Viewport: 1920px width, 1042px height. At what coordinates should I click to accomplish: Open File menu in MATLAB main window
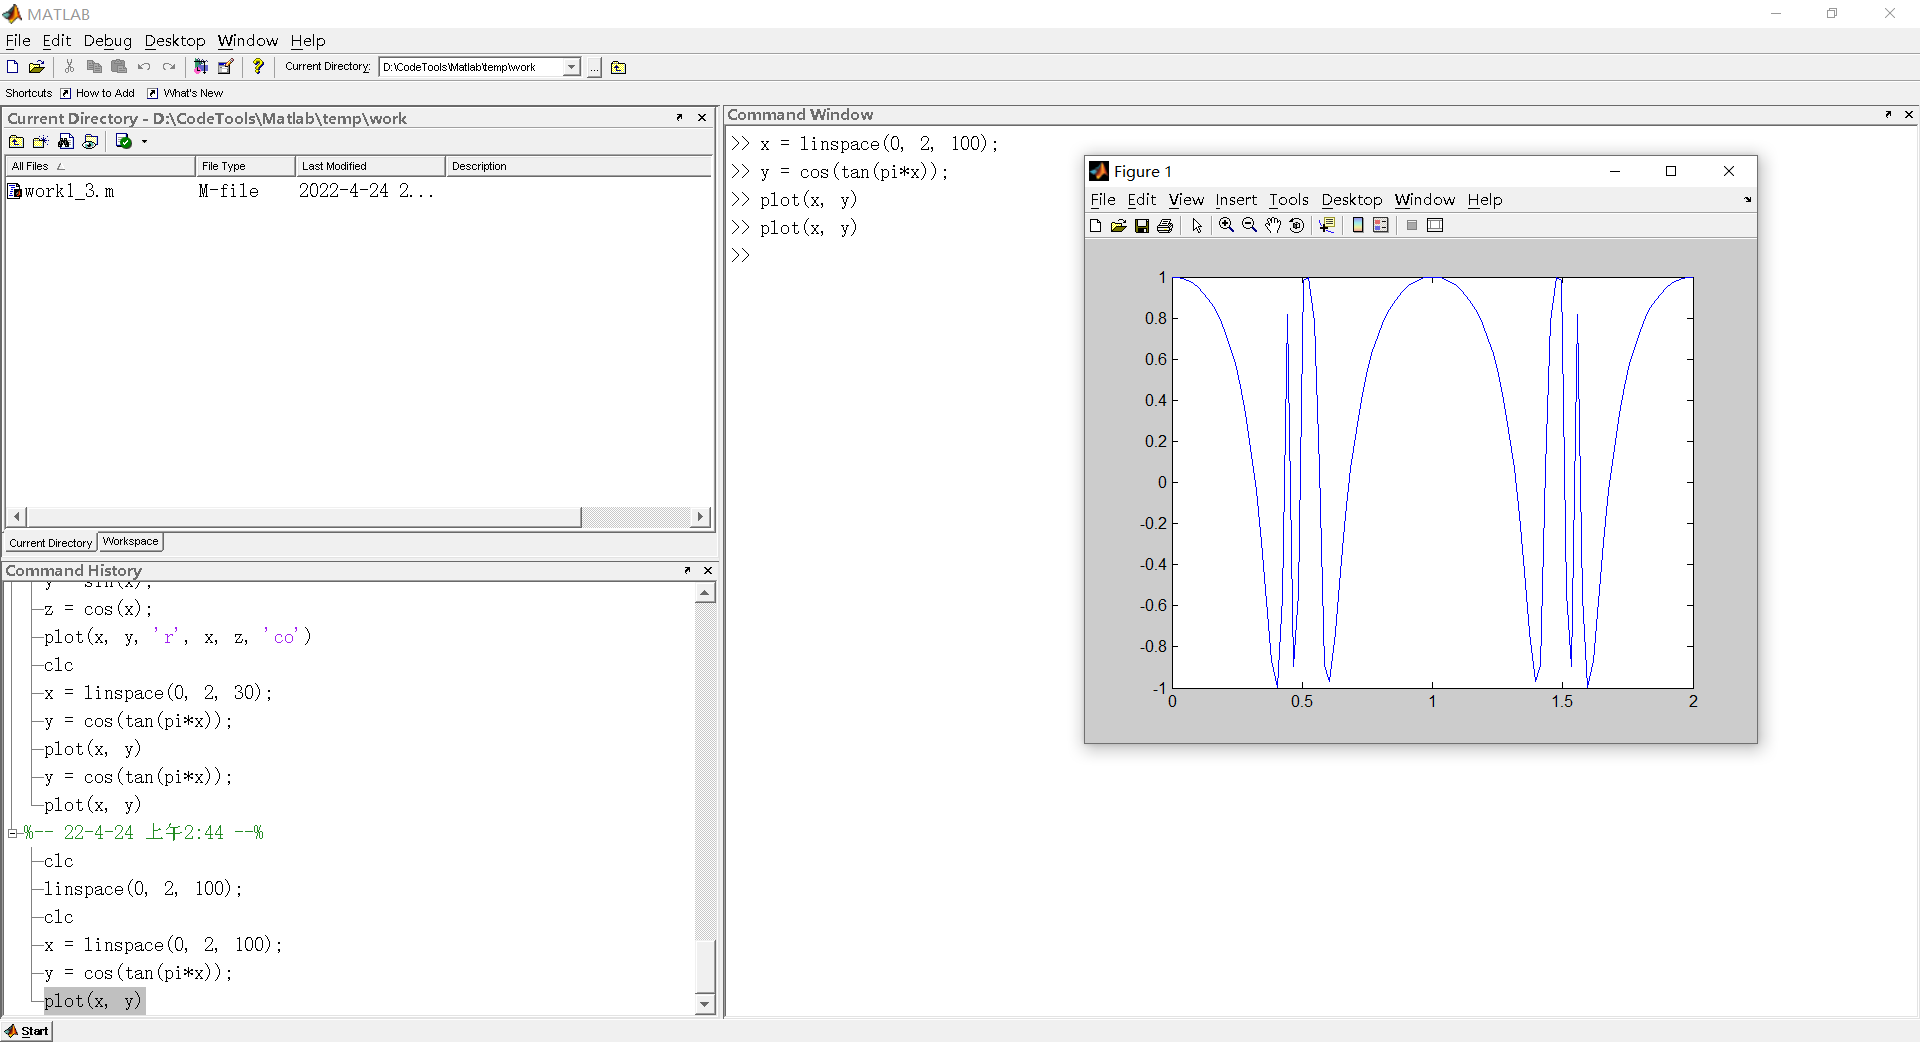(x=18, y=41)
